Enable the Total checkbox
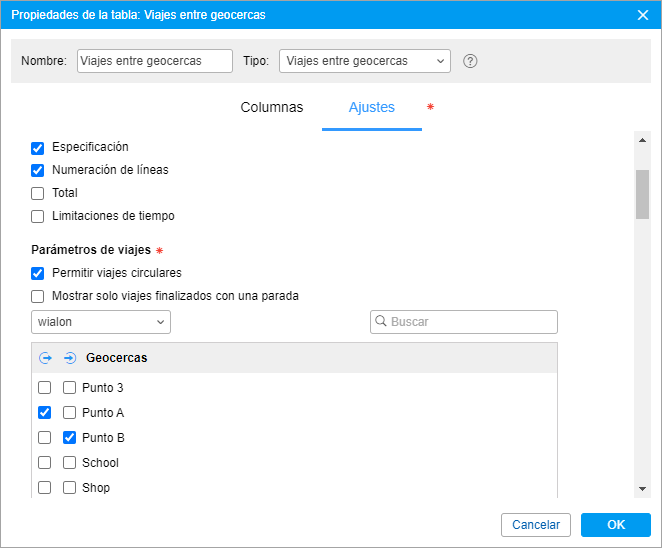This screenshot has width=662, height=548. click(38, 193)
